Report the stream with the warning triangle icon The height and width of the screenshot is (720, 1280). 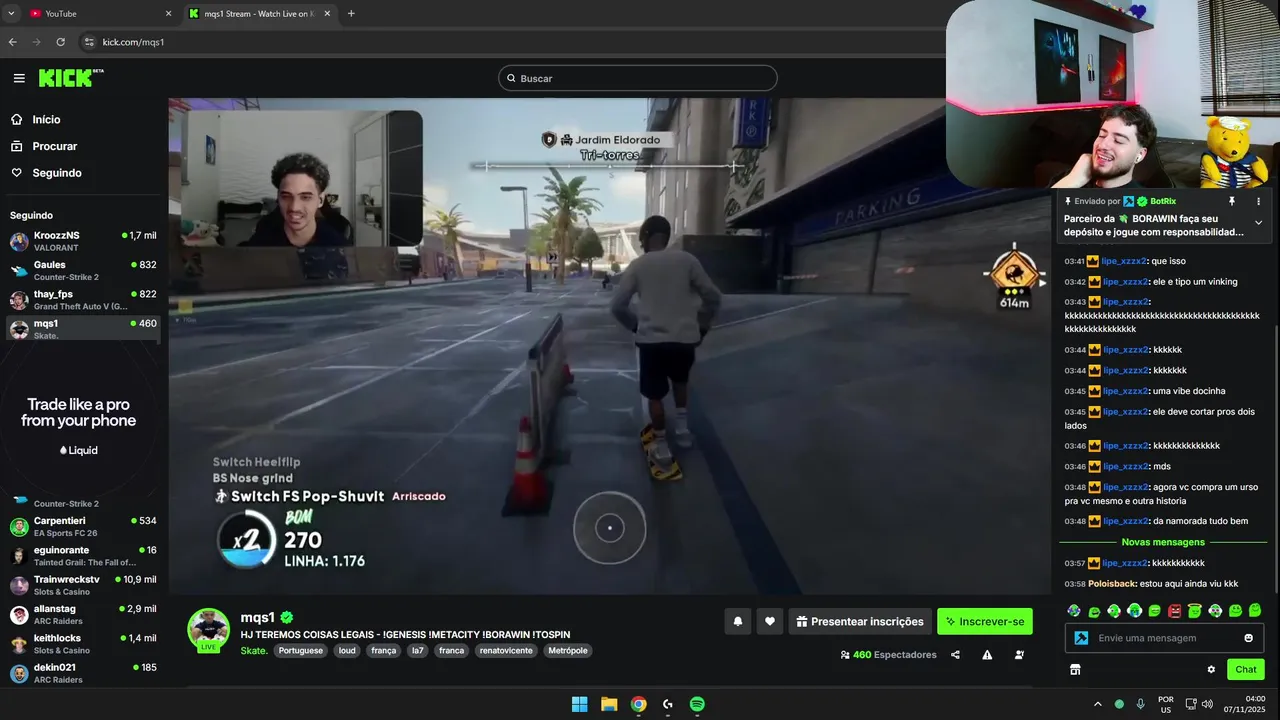pos(987,655)
